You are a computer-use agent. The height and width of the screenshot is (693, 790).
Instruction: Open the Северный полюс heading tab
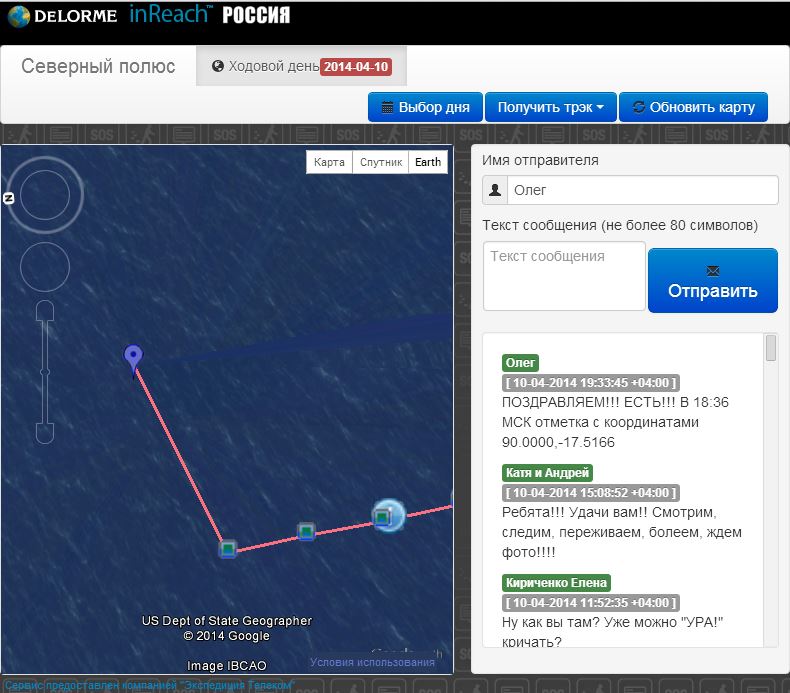99,67
